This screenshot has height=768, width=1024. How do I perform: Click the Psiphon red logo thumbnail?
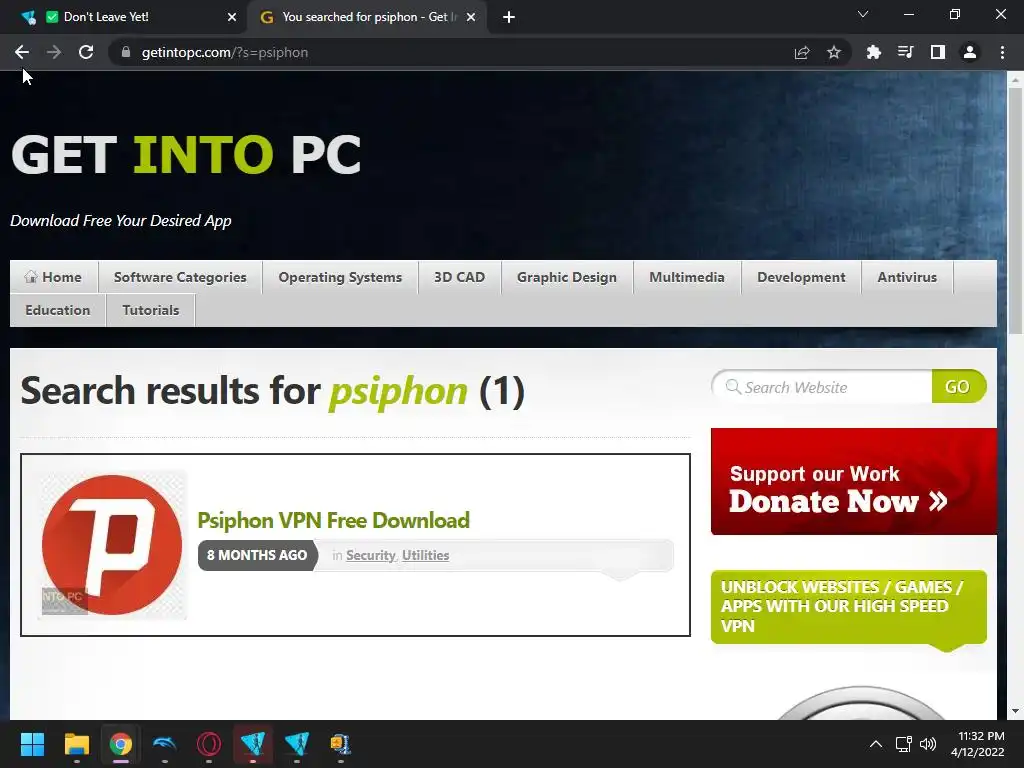click(112, 545)
